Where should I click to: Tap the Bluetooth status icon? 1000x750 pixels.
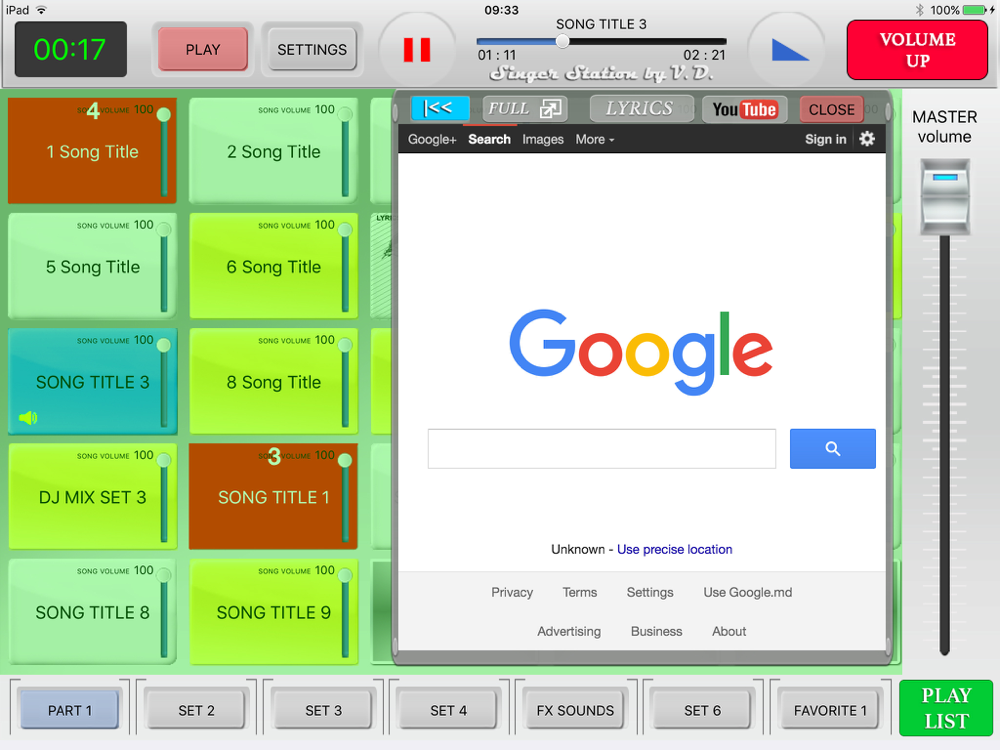click(919, 10)
